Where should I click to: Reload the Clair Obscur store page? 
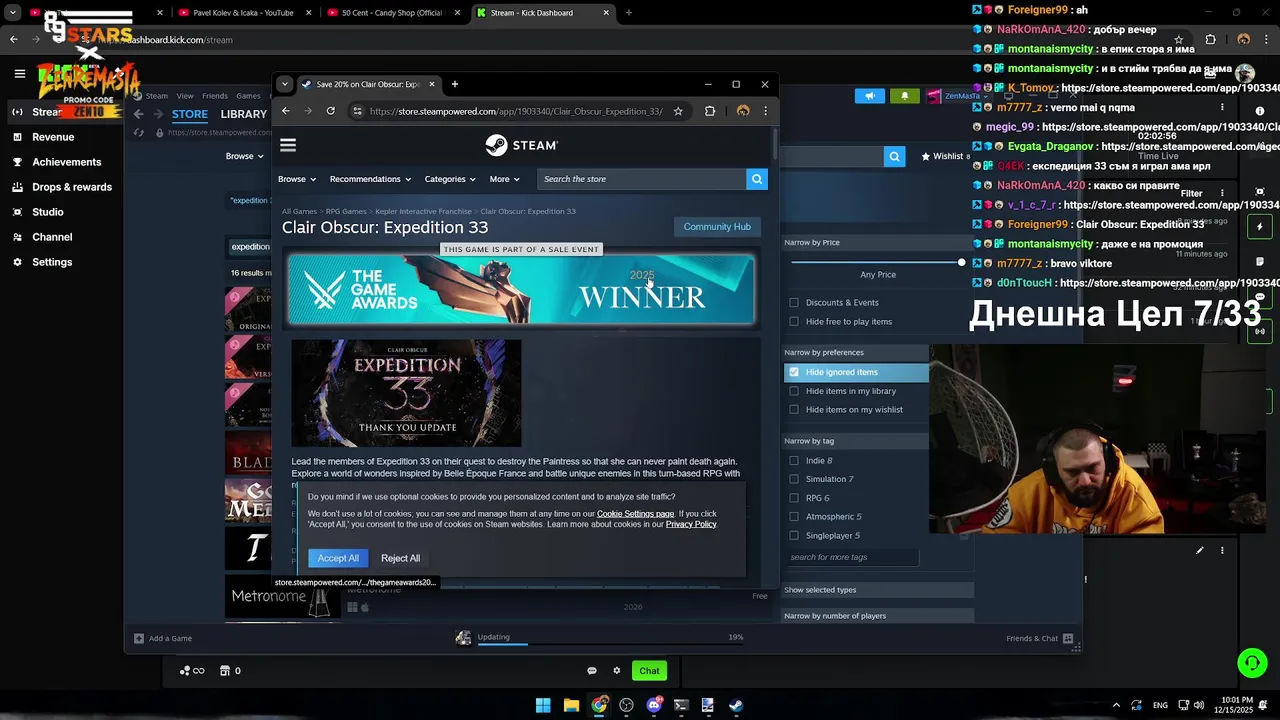[x=330, y=111]
